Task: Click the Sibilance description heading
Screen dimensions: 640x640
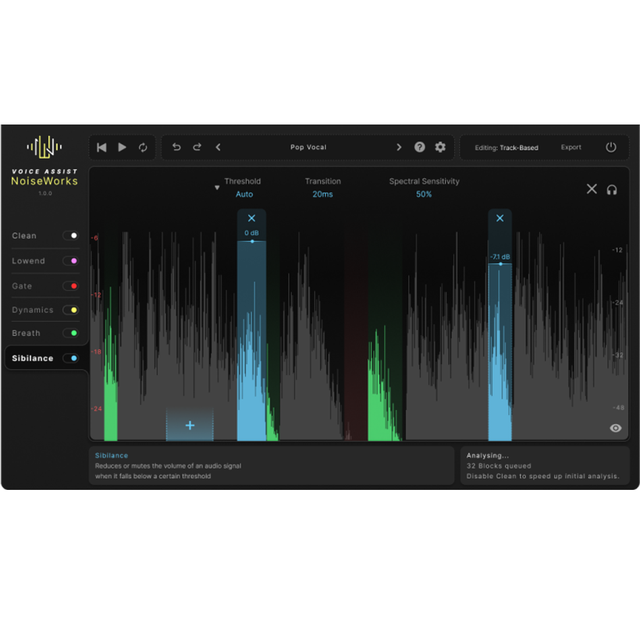Action: point(111,456)
